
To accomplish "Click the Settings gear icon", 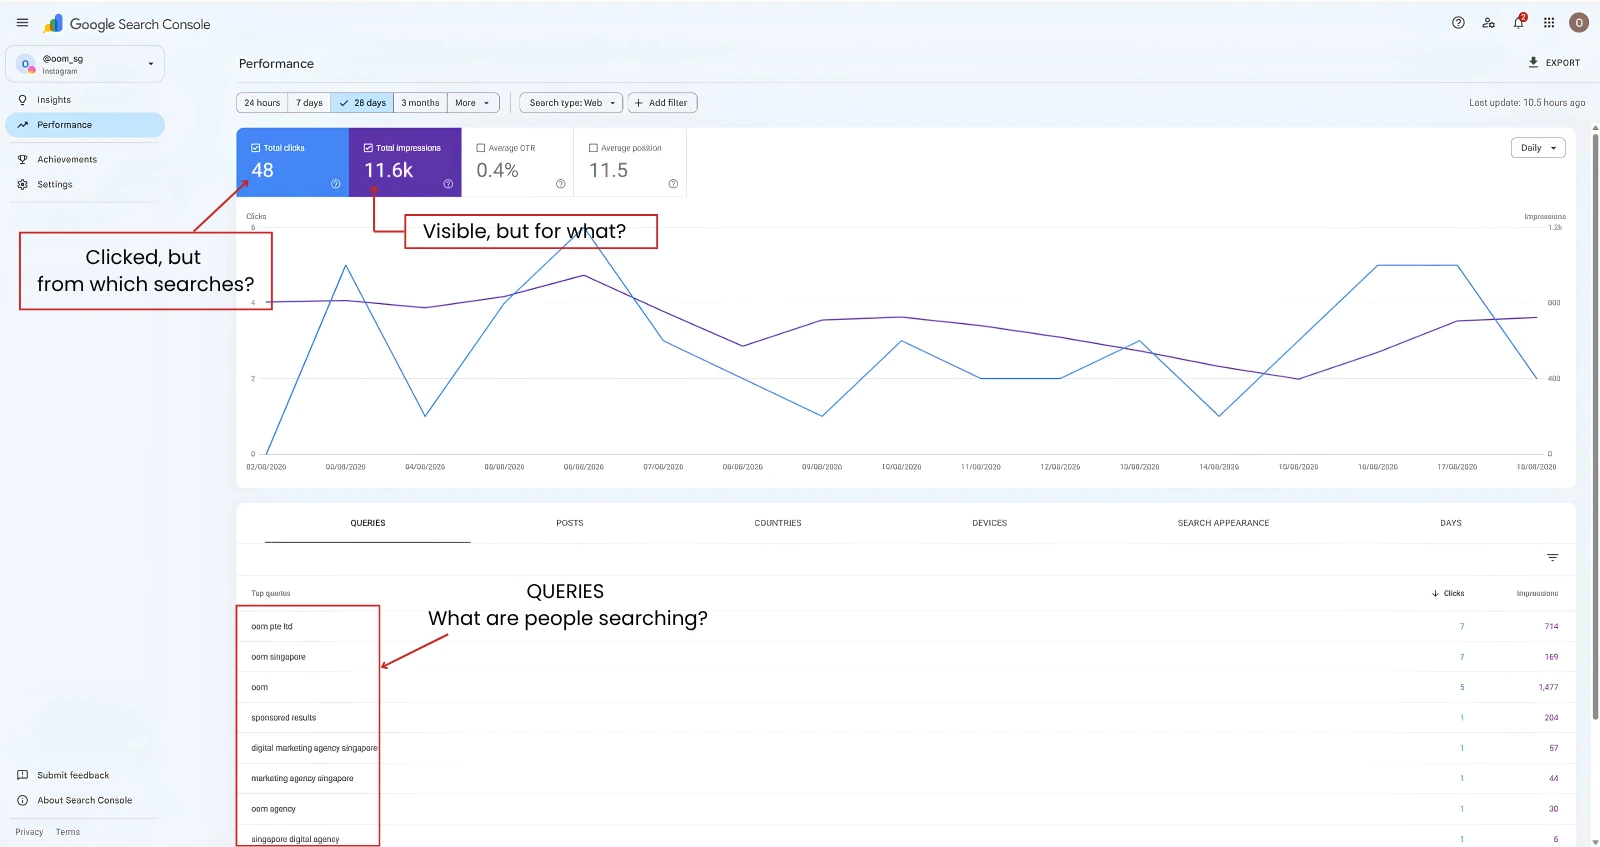I will coord(22,184).
